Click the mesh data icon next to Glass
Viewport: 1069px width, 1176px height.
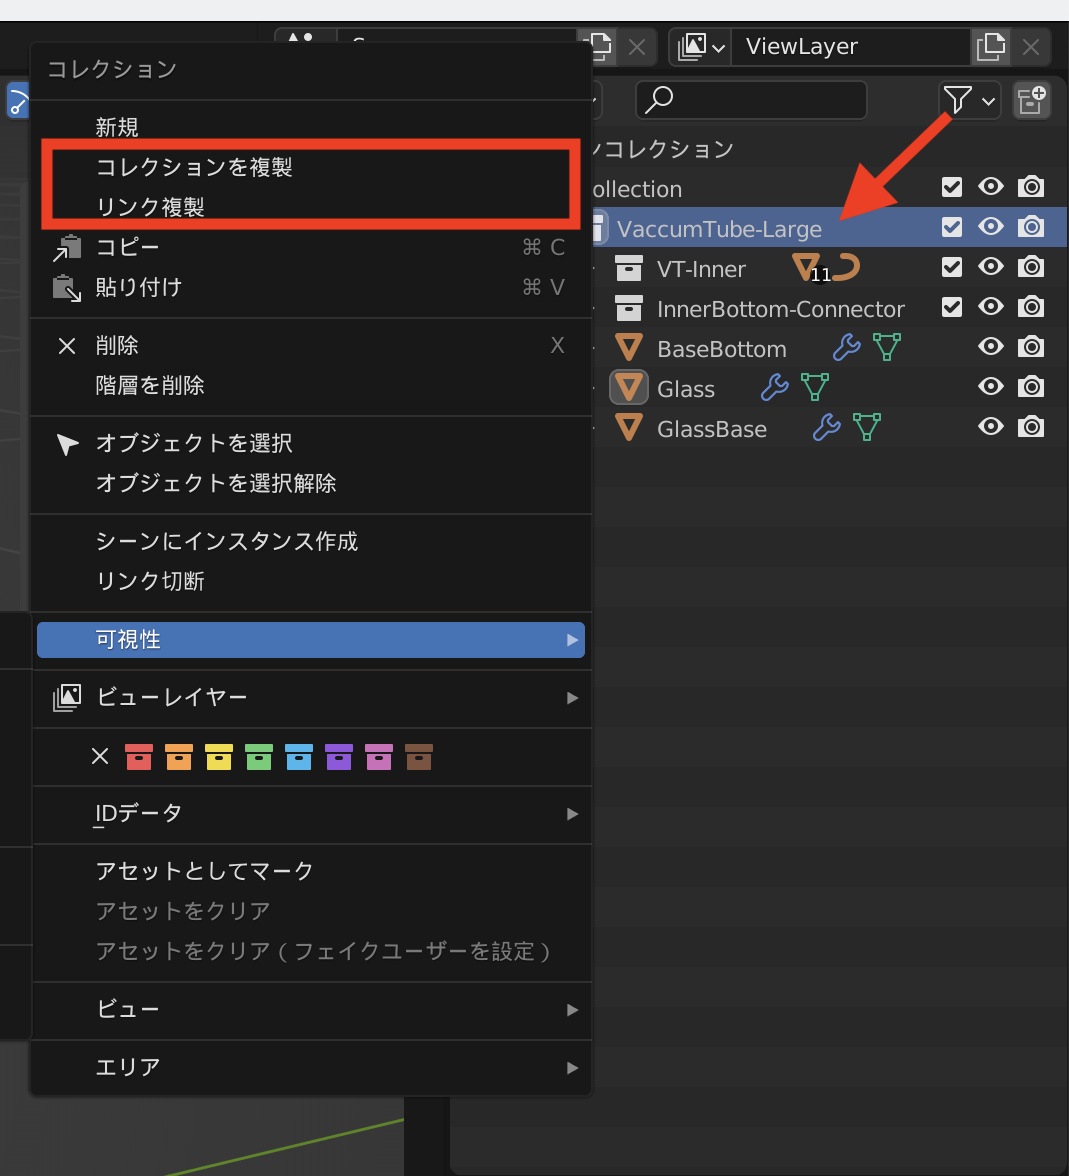pos(815,388)
